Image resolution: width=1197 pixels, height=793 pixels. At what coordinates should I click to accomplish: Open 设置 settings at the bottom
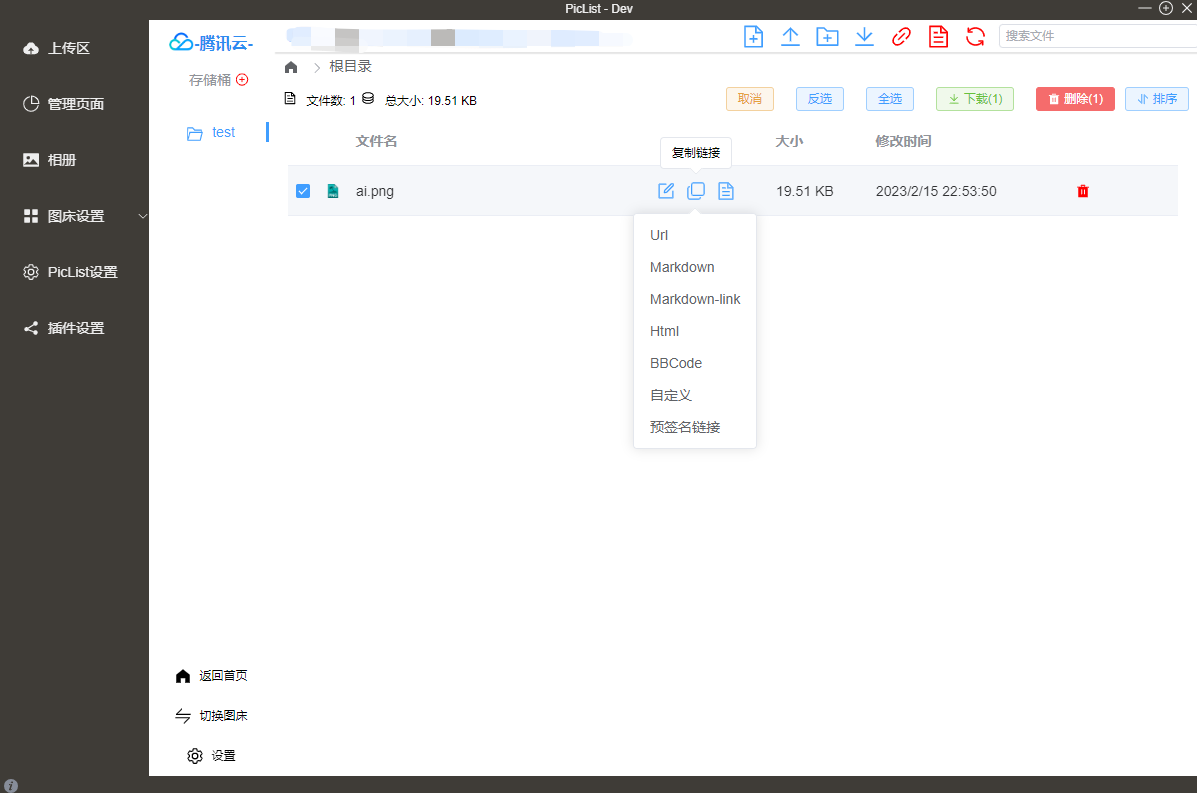[211, 756]
